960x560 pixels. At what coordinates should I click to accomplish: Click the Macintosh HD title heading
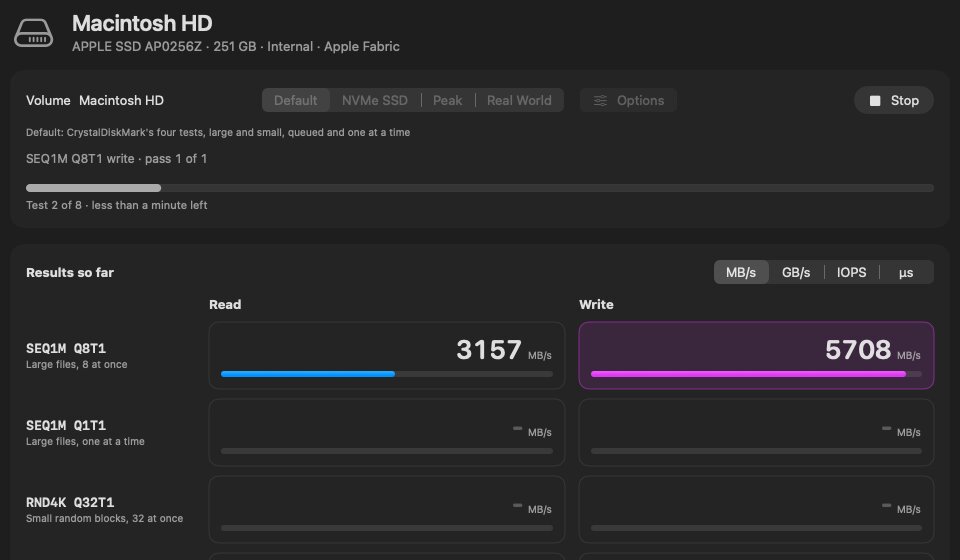click(x=142, y=23)
